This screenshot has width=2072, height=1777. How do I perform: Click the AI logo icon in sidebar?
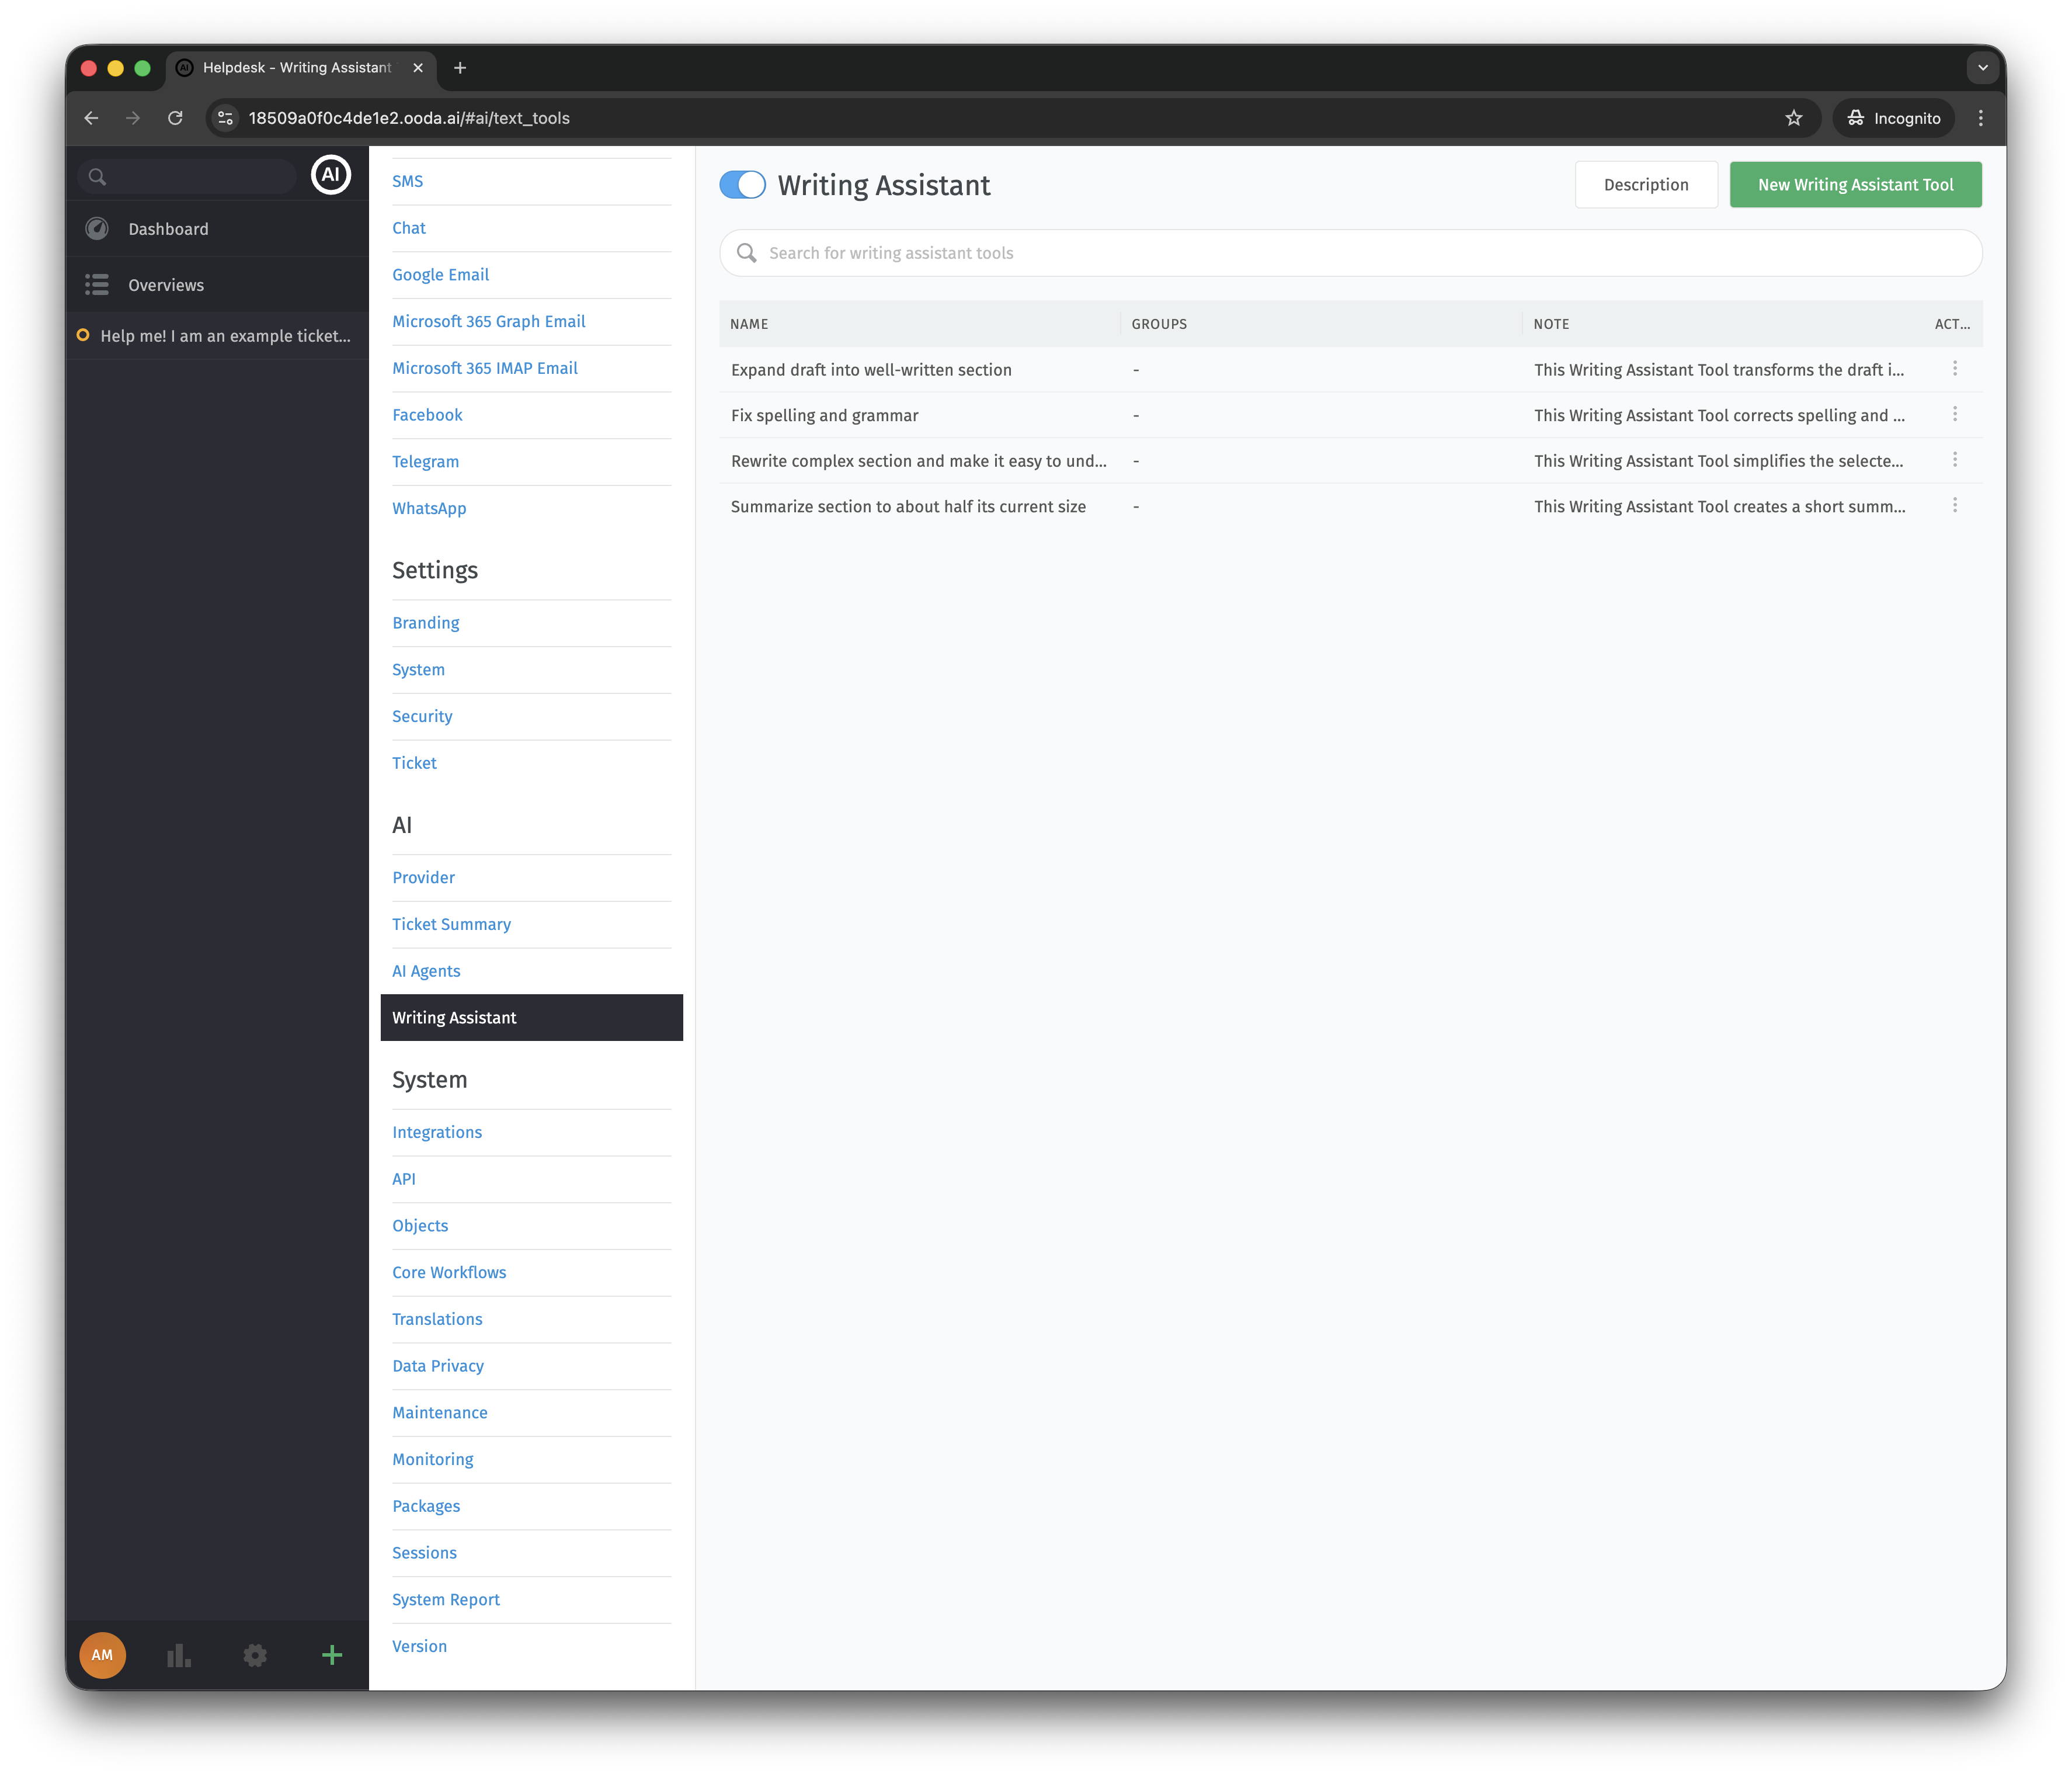point(331,175)
